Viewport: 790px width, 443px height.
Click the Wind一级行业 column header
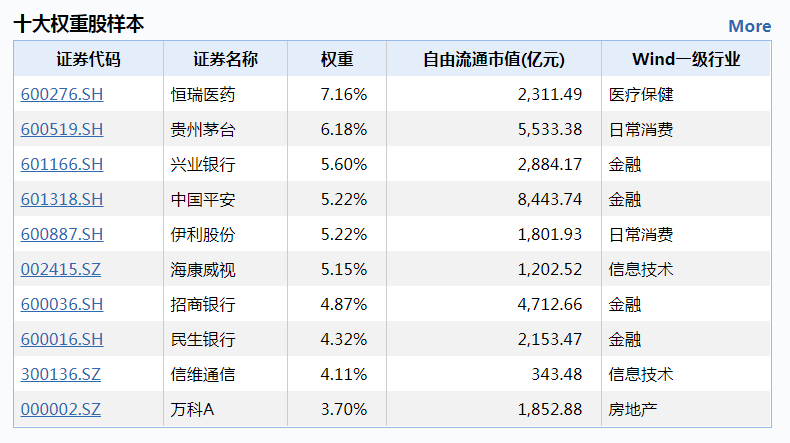tap(686, 59)
